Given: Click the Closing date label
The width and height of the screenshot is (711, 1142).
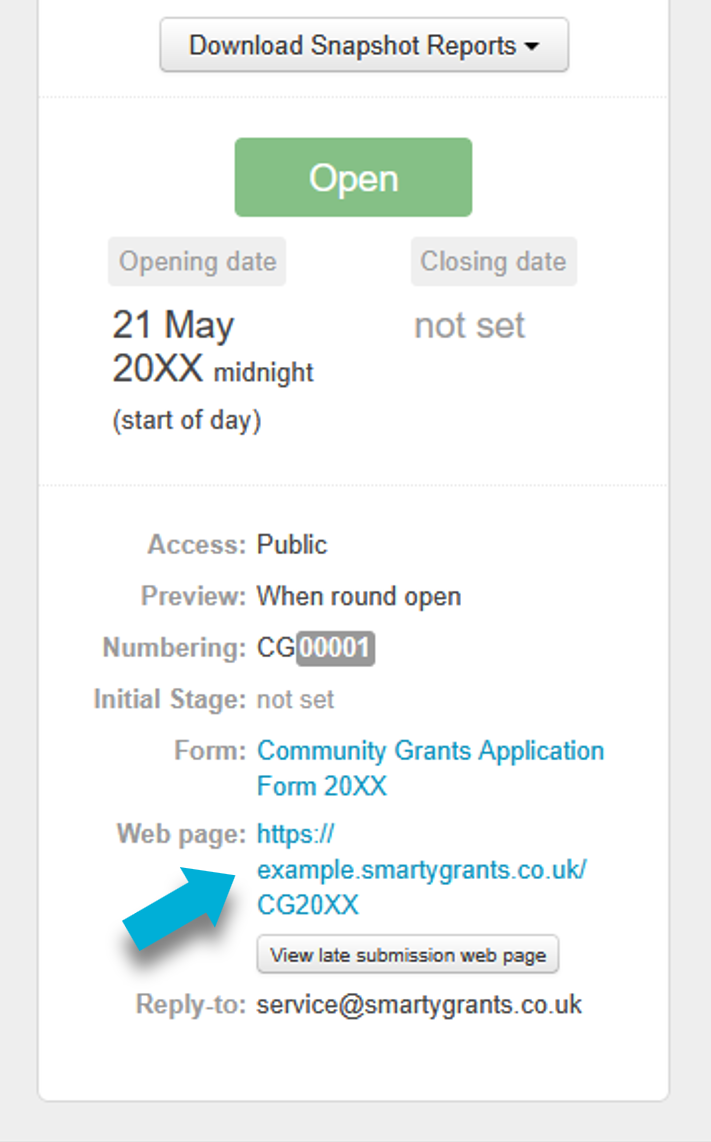Looking at the screenshot, I should tap(493, 262).
